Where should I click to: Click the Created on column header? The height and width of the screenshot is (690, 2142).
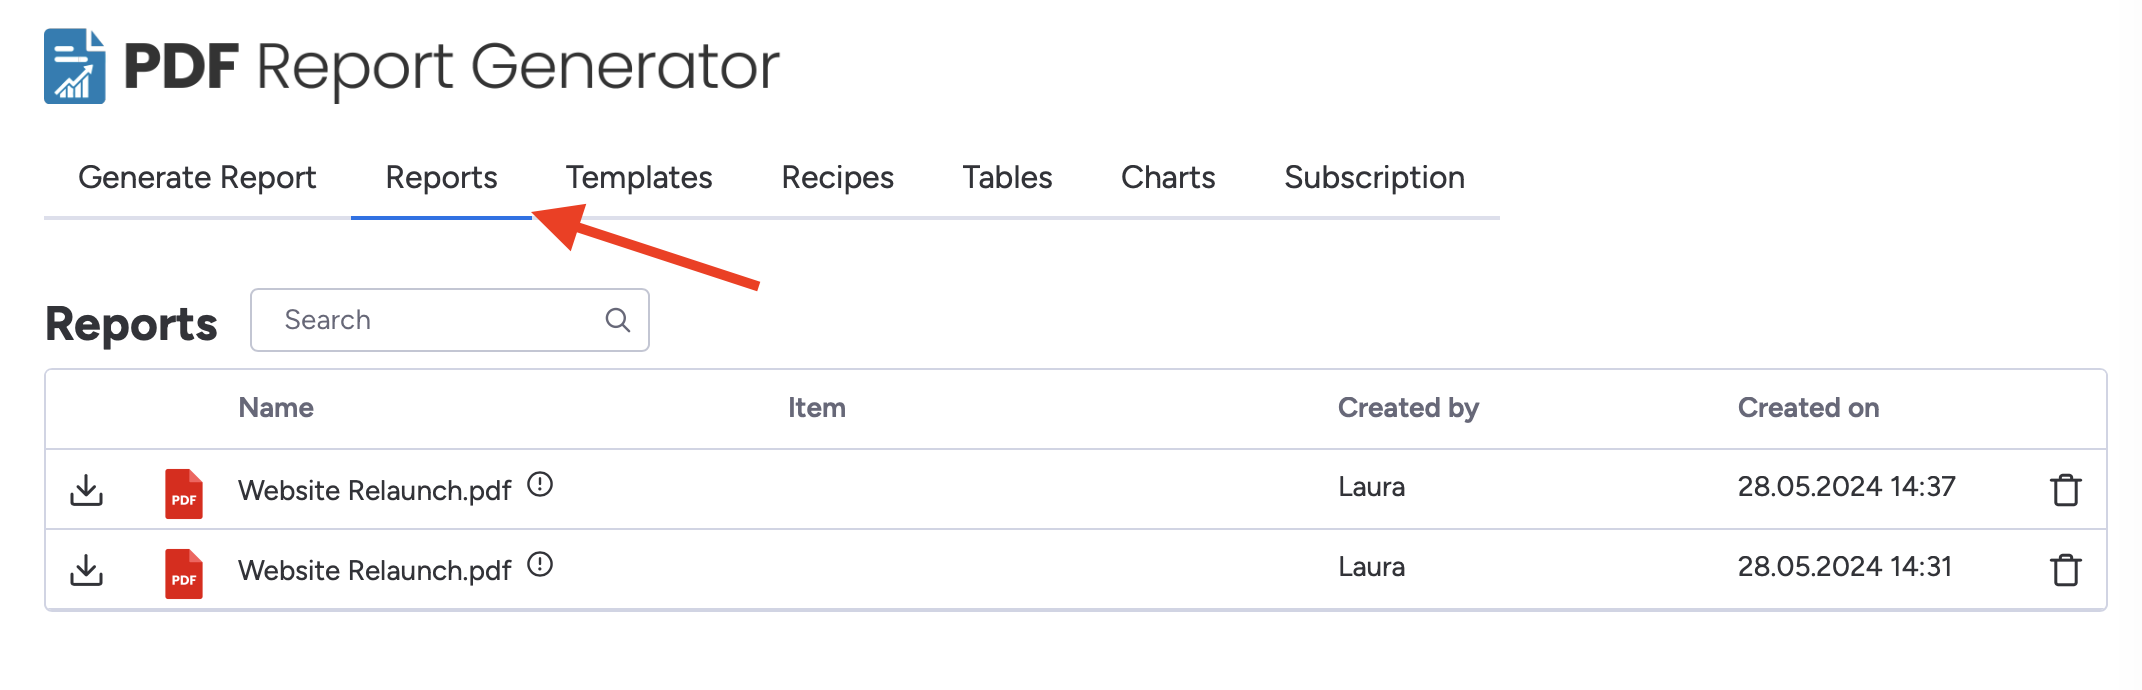pyautogui.click(x=1808, y=408)
